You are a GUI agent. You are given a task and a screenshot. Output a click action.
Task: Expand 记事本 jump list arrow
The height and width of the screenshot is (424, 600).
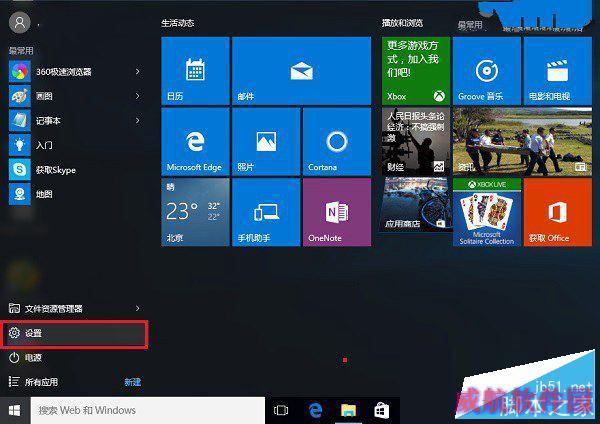click(138, 121)
